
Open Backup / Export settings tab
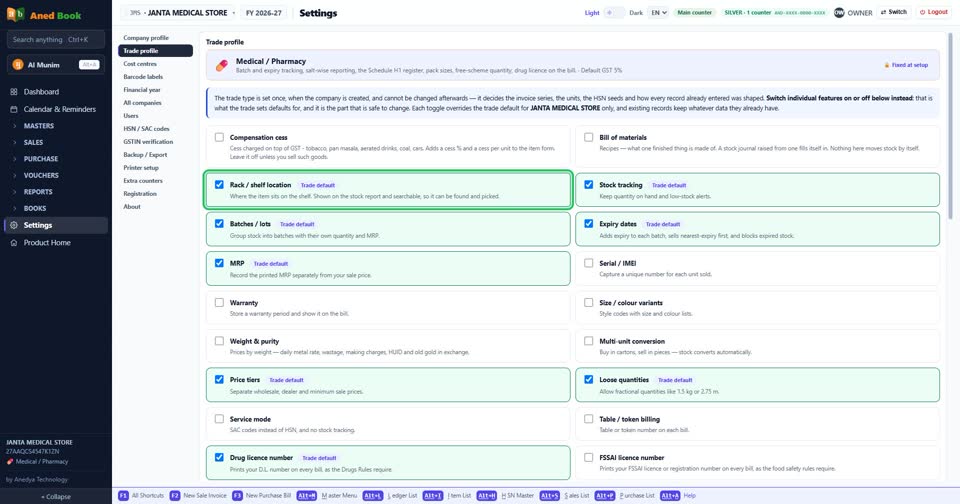155,154
